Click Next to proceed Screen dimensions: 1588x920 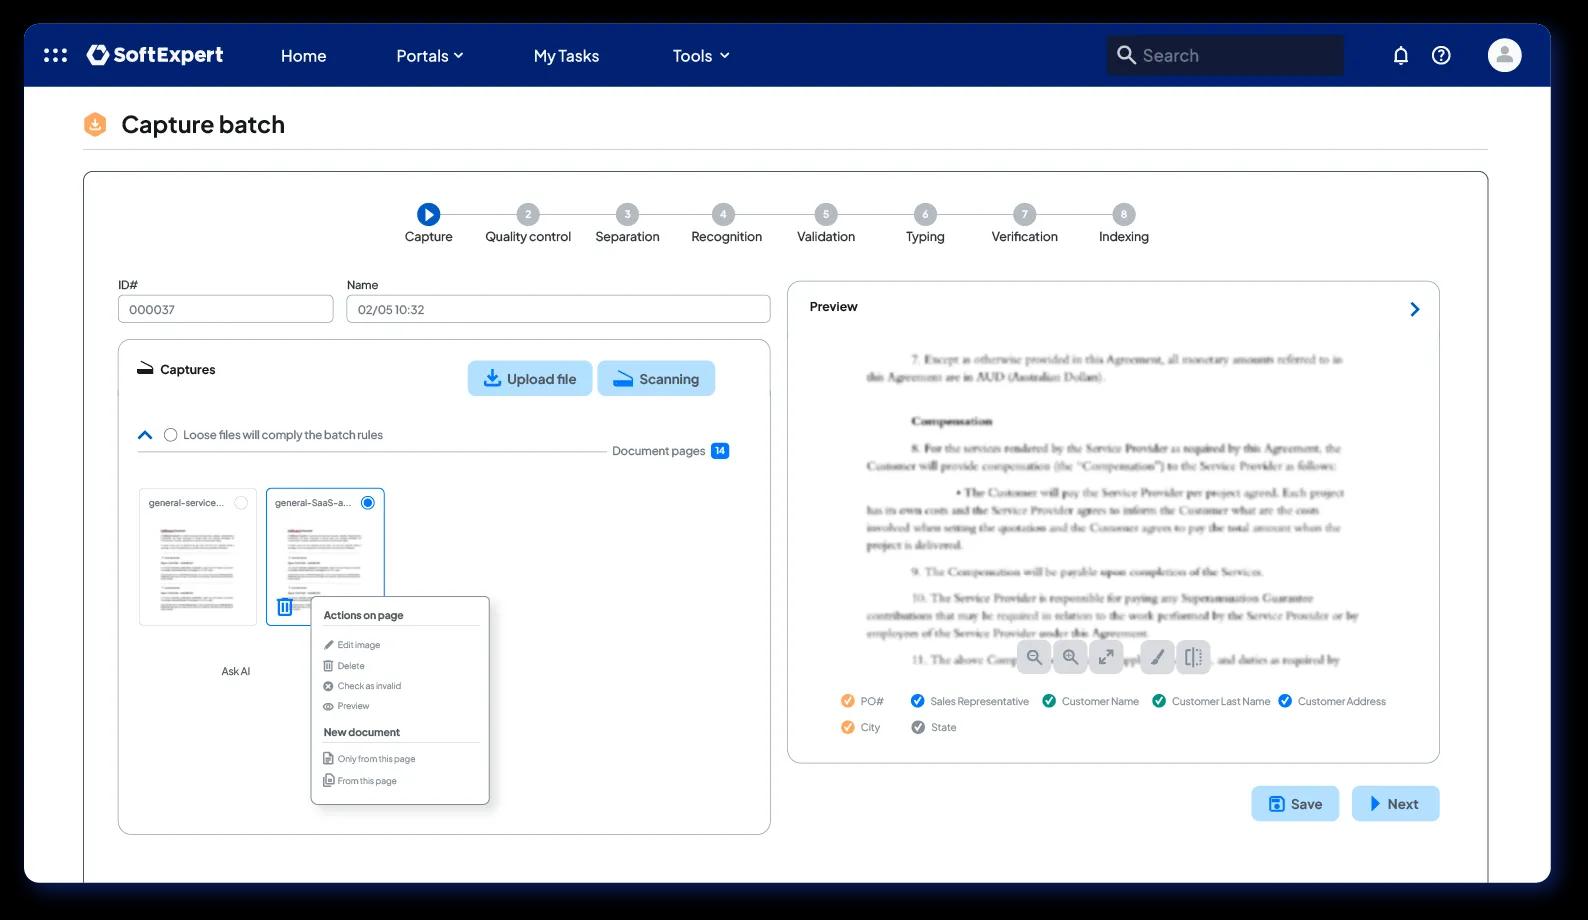pos(1395,804)
